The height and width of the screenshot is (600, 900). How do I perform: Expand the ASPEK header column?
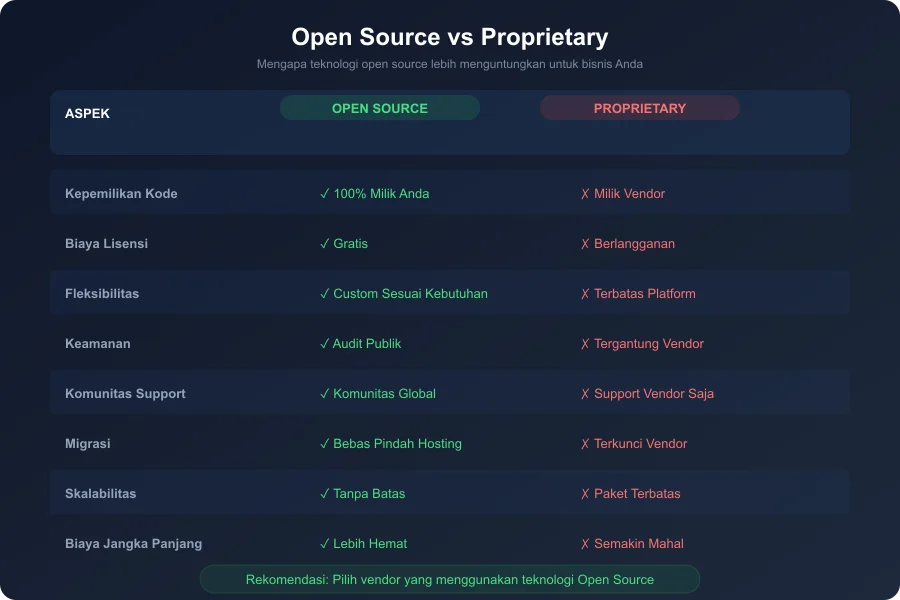point(87,113)
